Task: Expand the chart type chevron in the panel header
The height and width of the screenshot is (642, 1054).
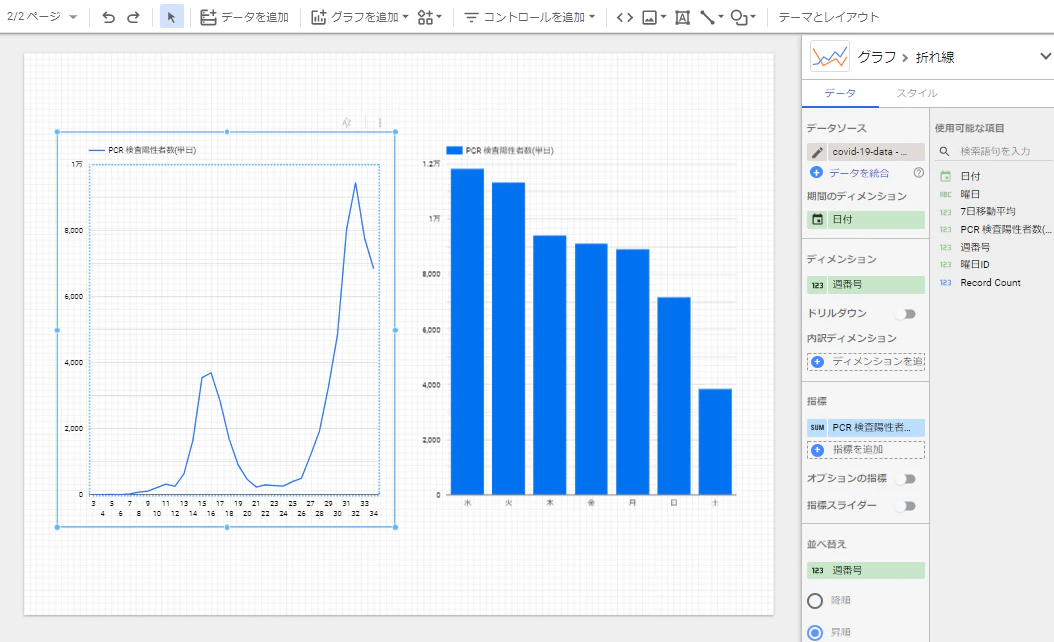Action: click(1045, 56)
